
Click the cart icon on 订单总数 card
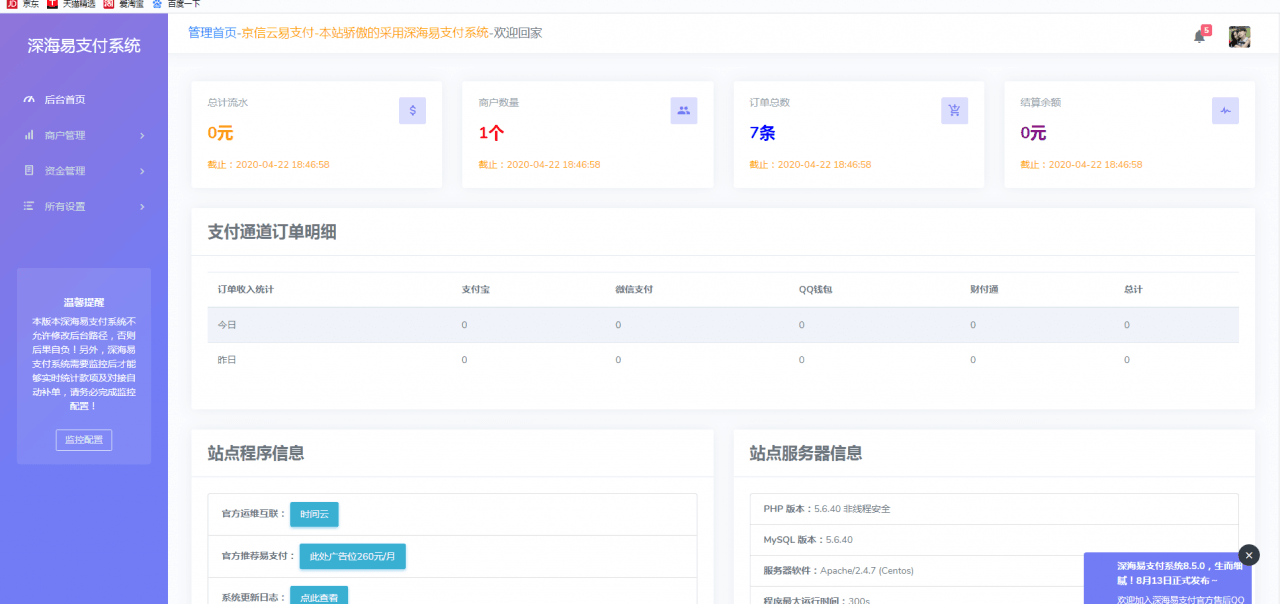coord(954,110)
